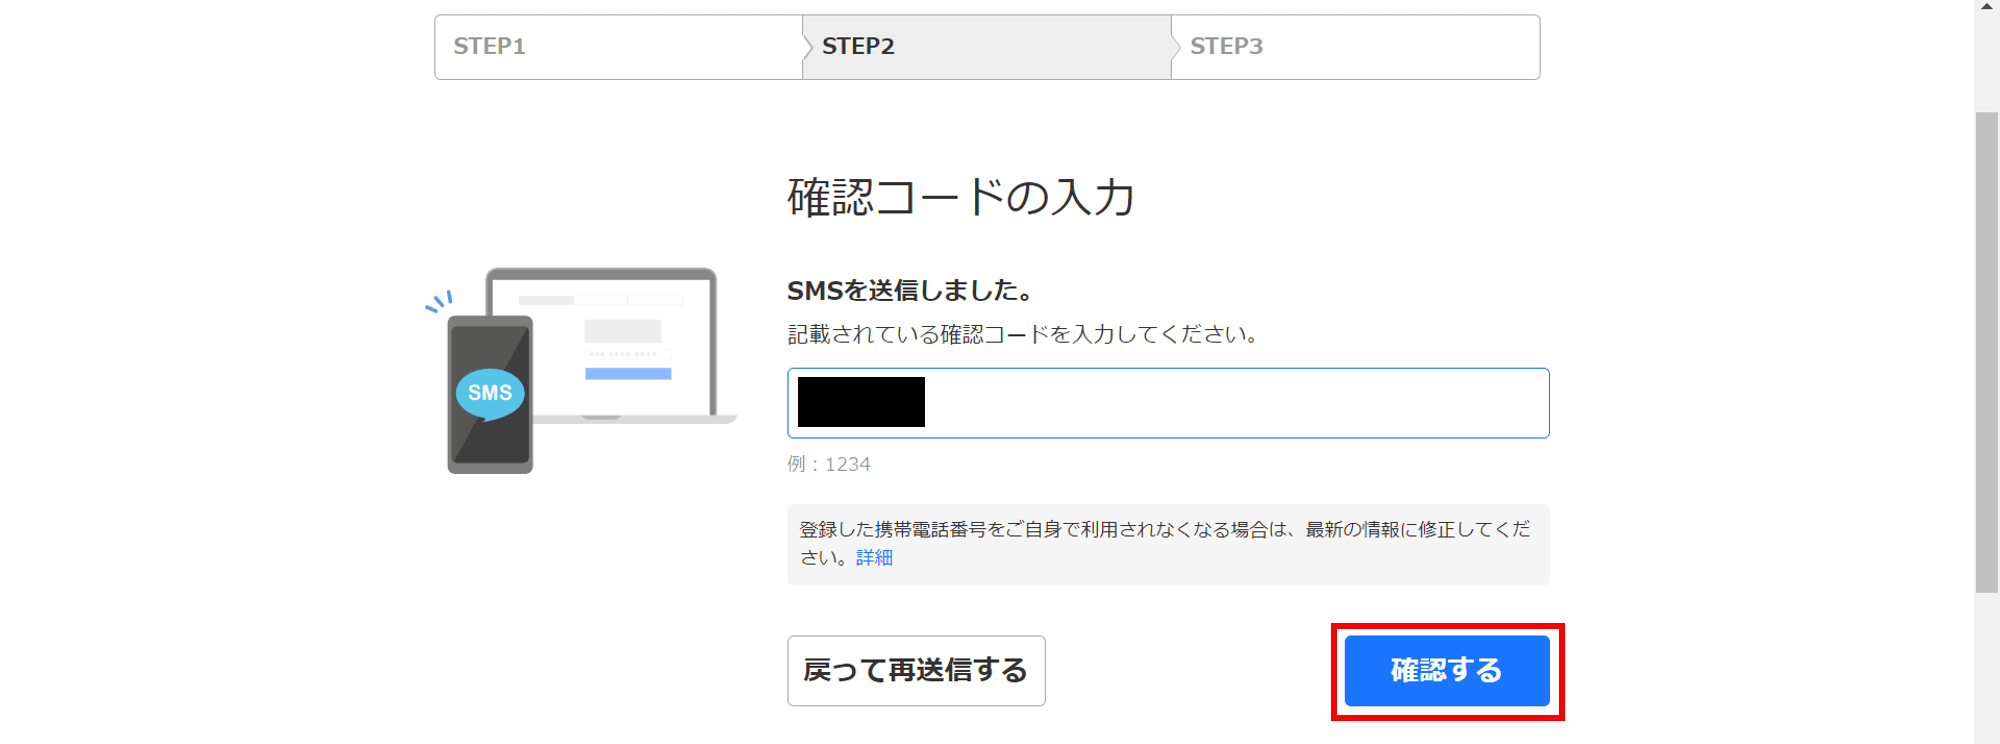
Task: Click the smartphone illustration
Action: click(x=490, y=394)
